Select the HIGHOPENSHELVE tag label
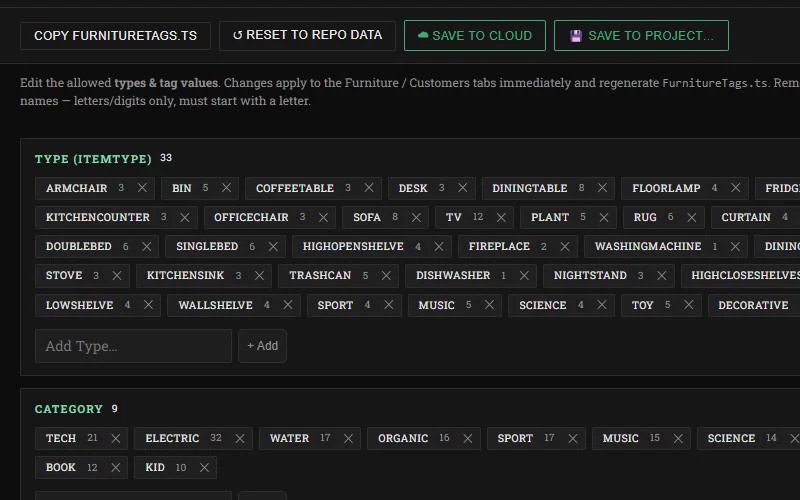This screenshot has height=500, width=800. [353, 246]
